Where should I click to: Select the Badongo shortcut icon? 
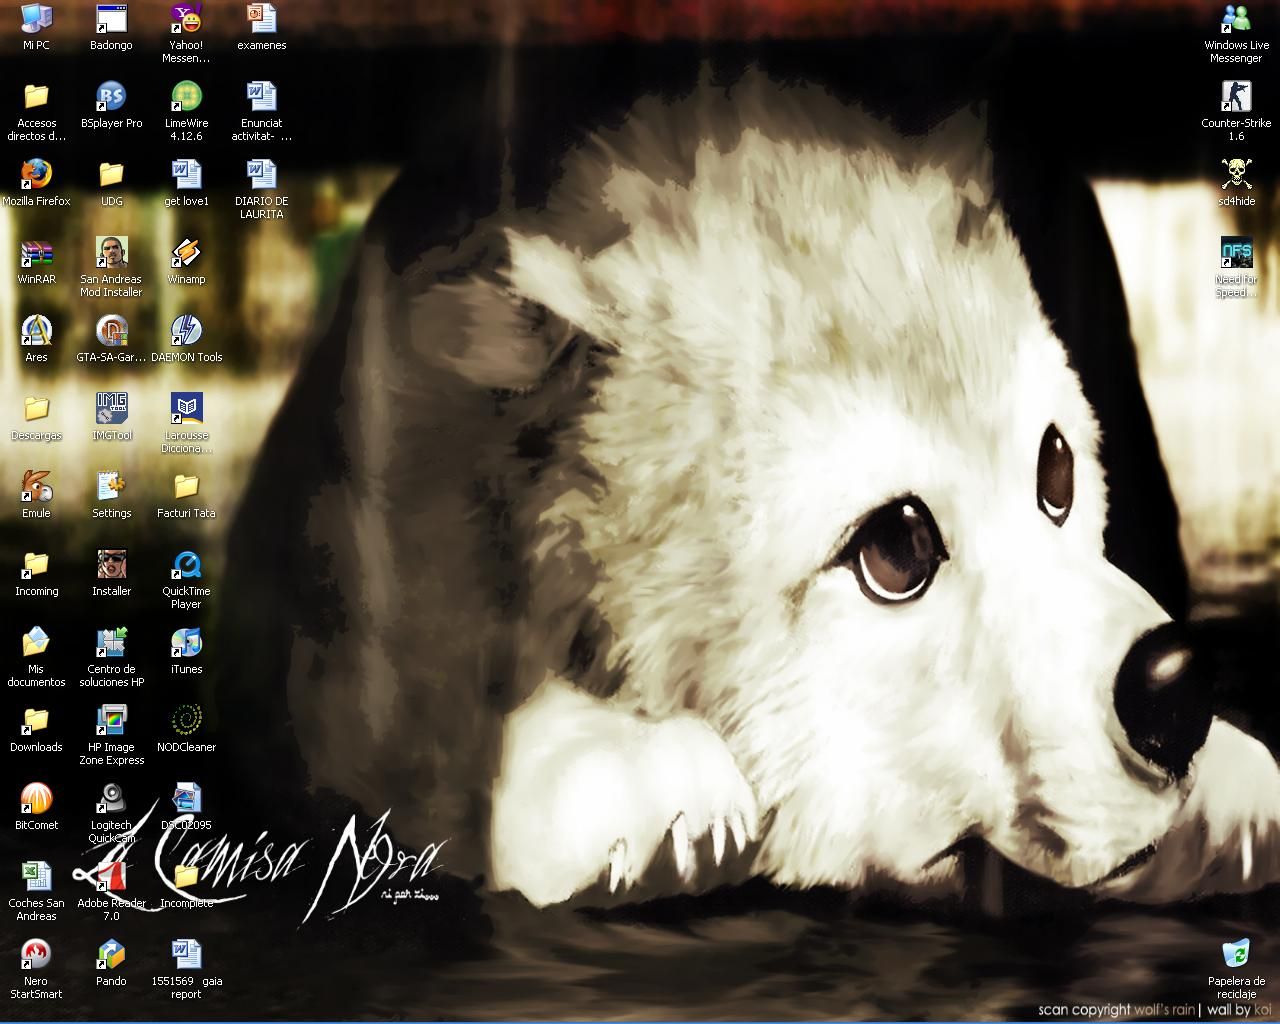click(111, 18)
